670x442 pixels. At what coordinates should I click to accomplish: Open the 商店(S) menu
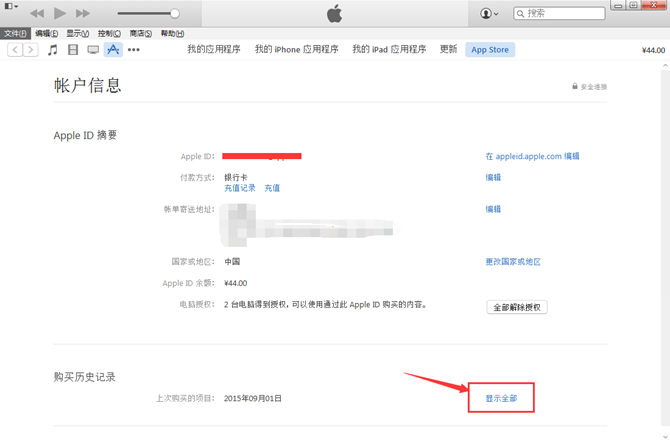pyautogui.click(x=141, y=33)
